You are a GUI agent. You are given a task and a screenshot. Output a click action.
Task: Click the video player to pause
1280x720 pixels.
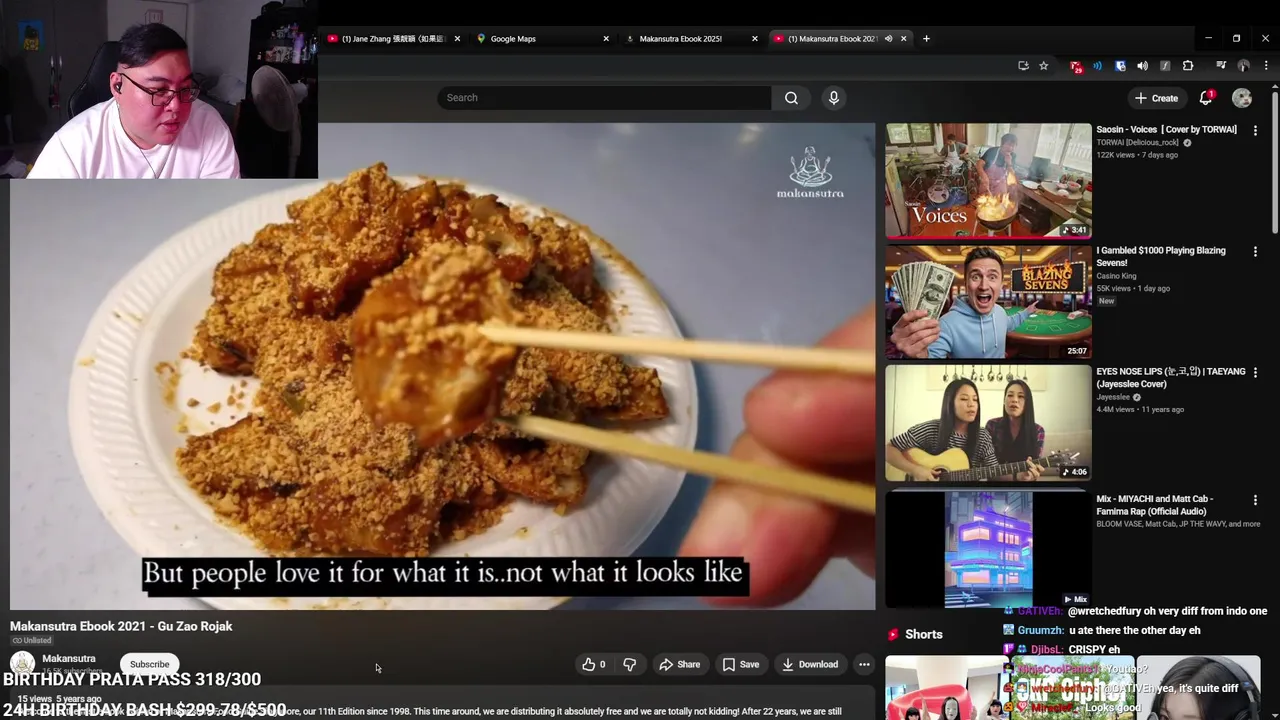[443, 366]
